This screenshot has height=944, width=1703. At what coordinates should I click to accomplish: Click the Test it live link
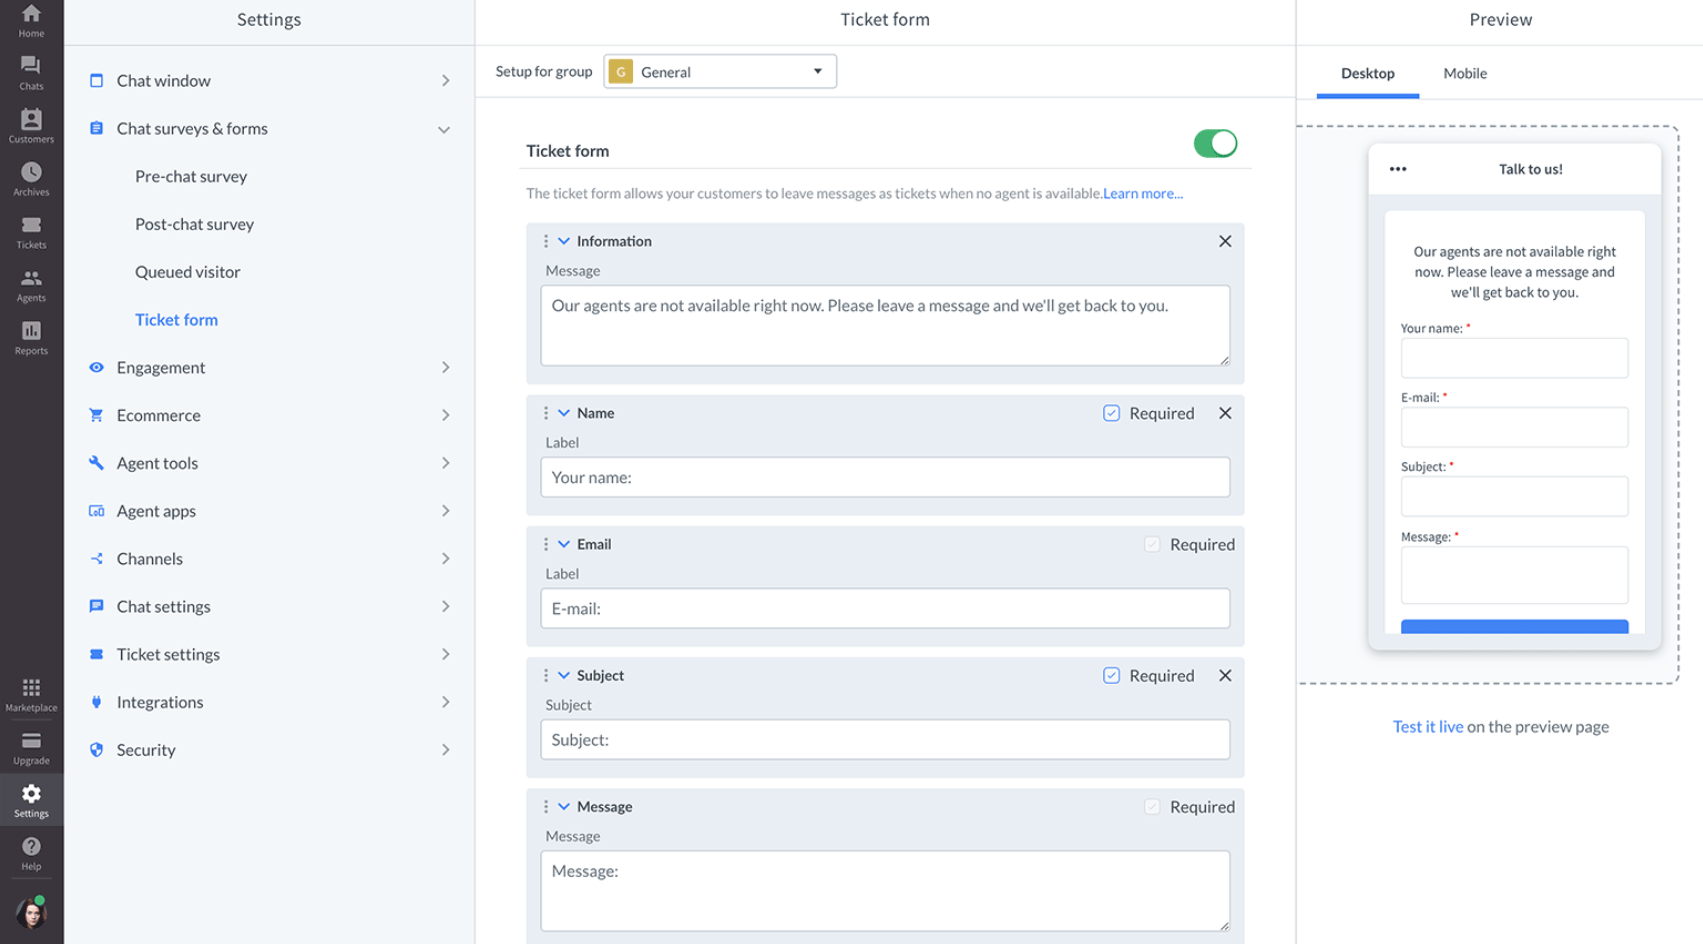click(1428, 726)
